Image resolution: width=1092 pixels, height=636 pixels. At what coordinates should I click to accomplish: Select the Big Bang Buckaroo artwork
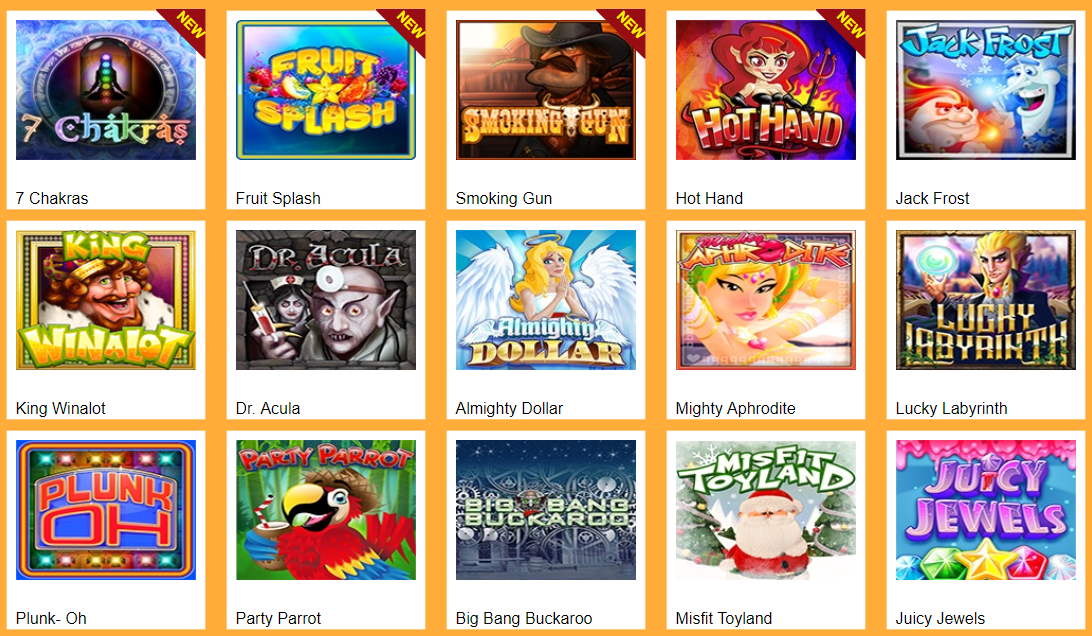[546, 510]
